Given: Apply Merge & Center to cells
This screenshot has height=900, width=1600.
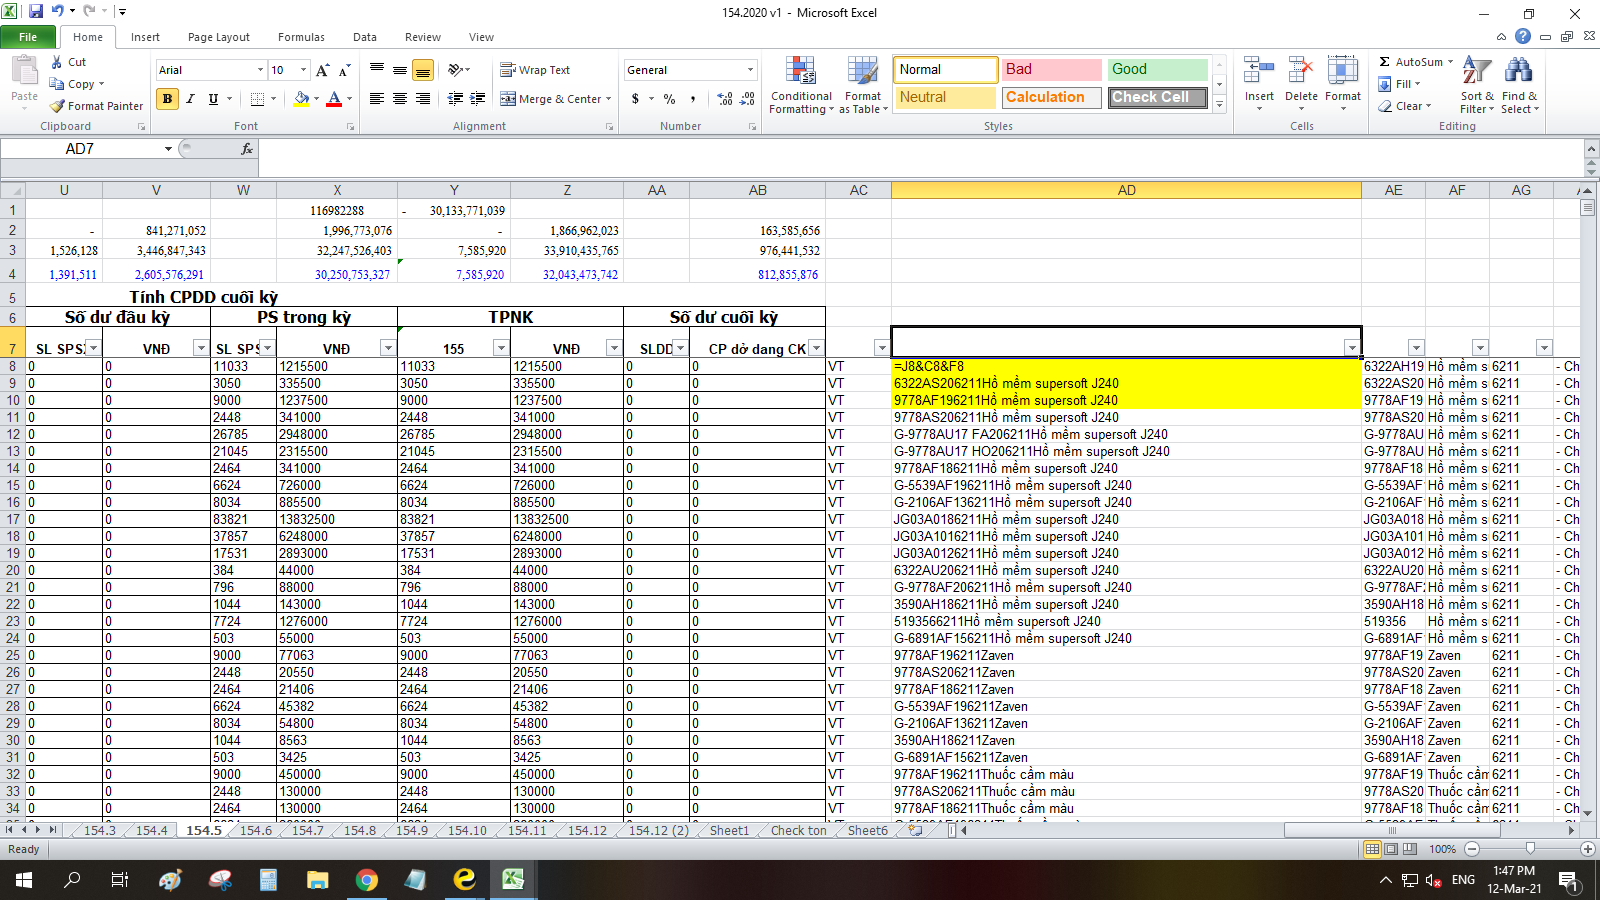Looking at the screenshot, I should (555, 99).
